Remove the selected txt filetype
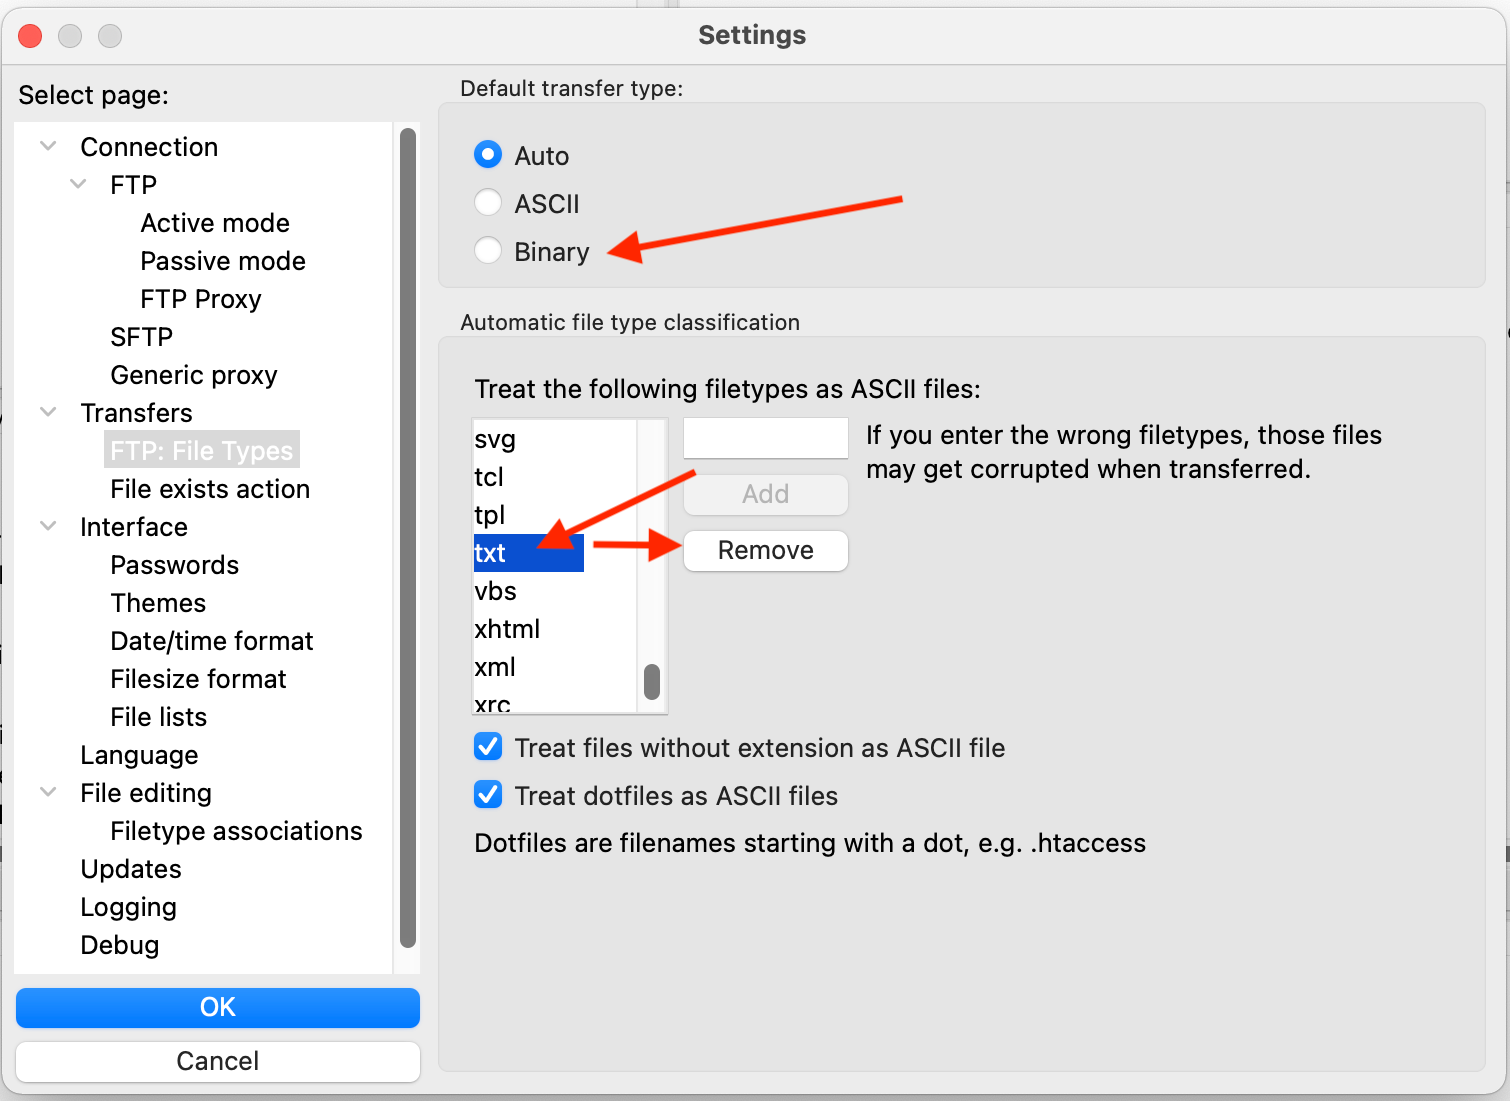The width and height of the screenshot is (1510, 1101). 764,550
